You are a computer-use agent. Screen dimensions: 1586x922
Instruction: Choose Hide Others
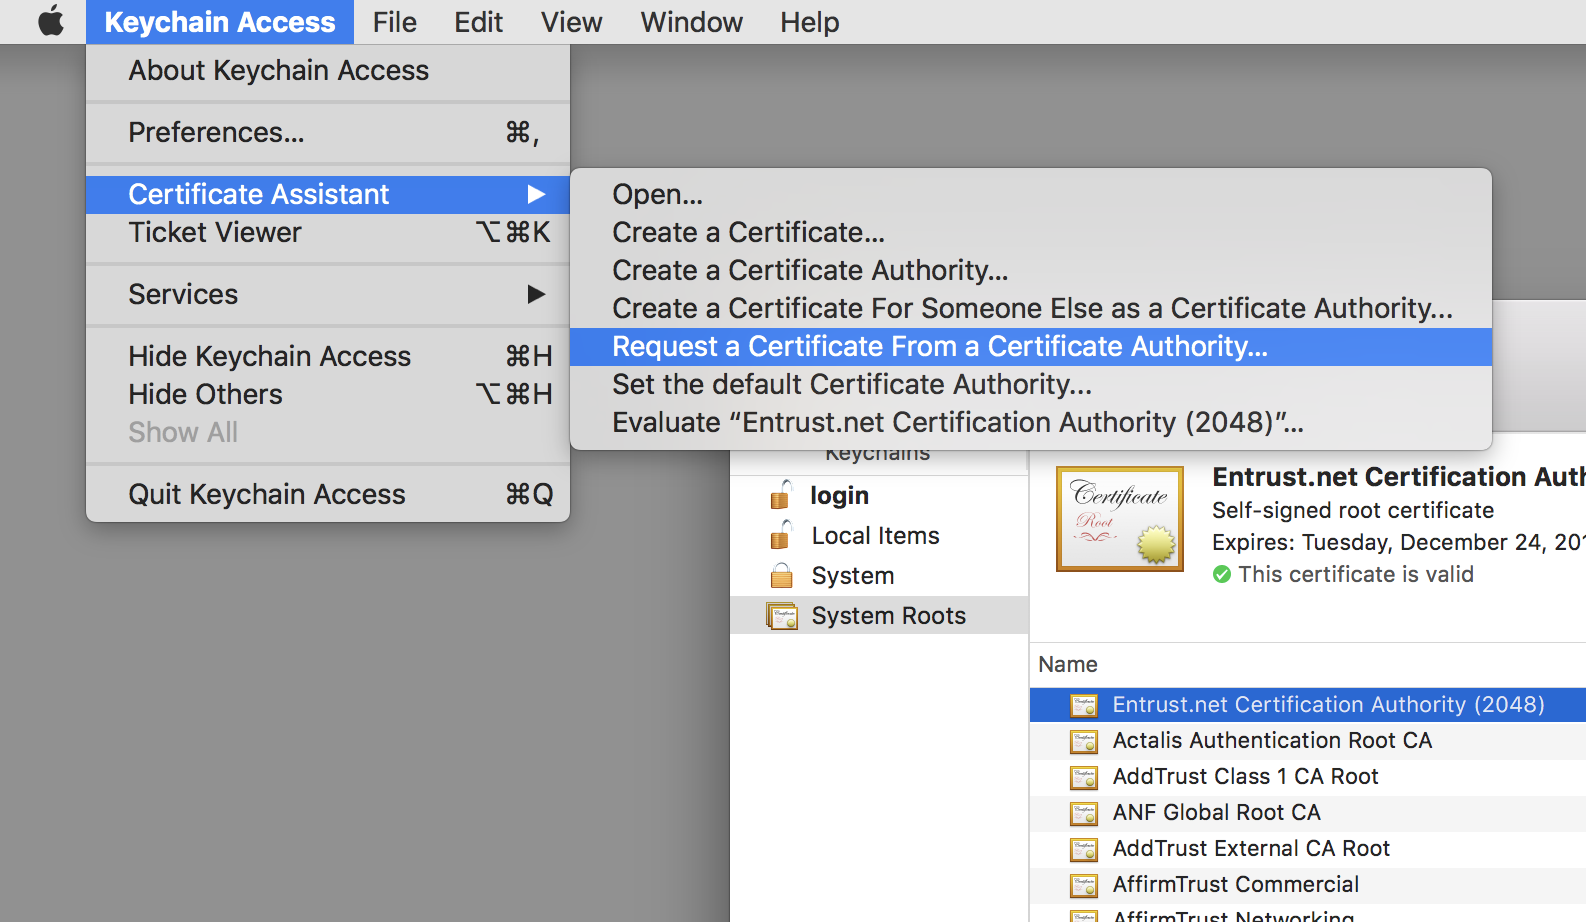coord(328,394)
